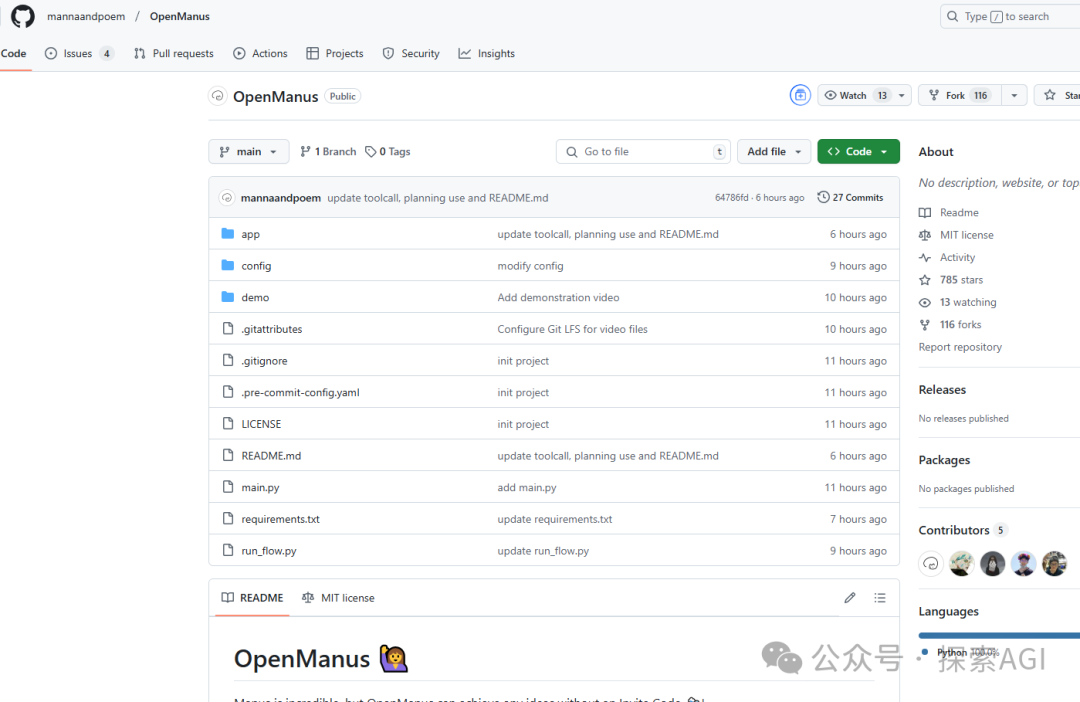Screen dimensions: 1080x702
Task: Switch to the Code tab
Action: (x=14, y=53)
